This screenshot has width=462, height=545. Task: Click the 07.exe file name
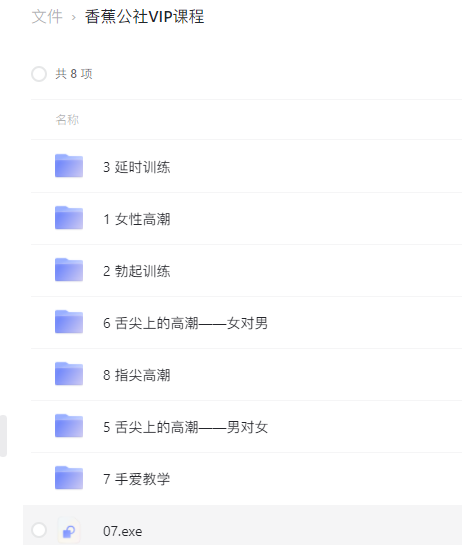(x=122, y=531)
